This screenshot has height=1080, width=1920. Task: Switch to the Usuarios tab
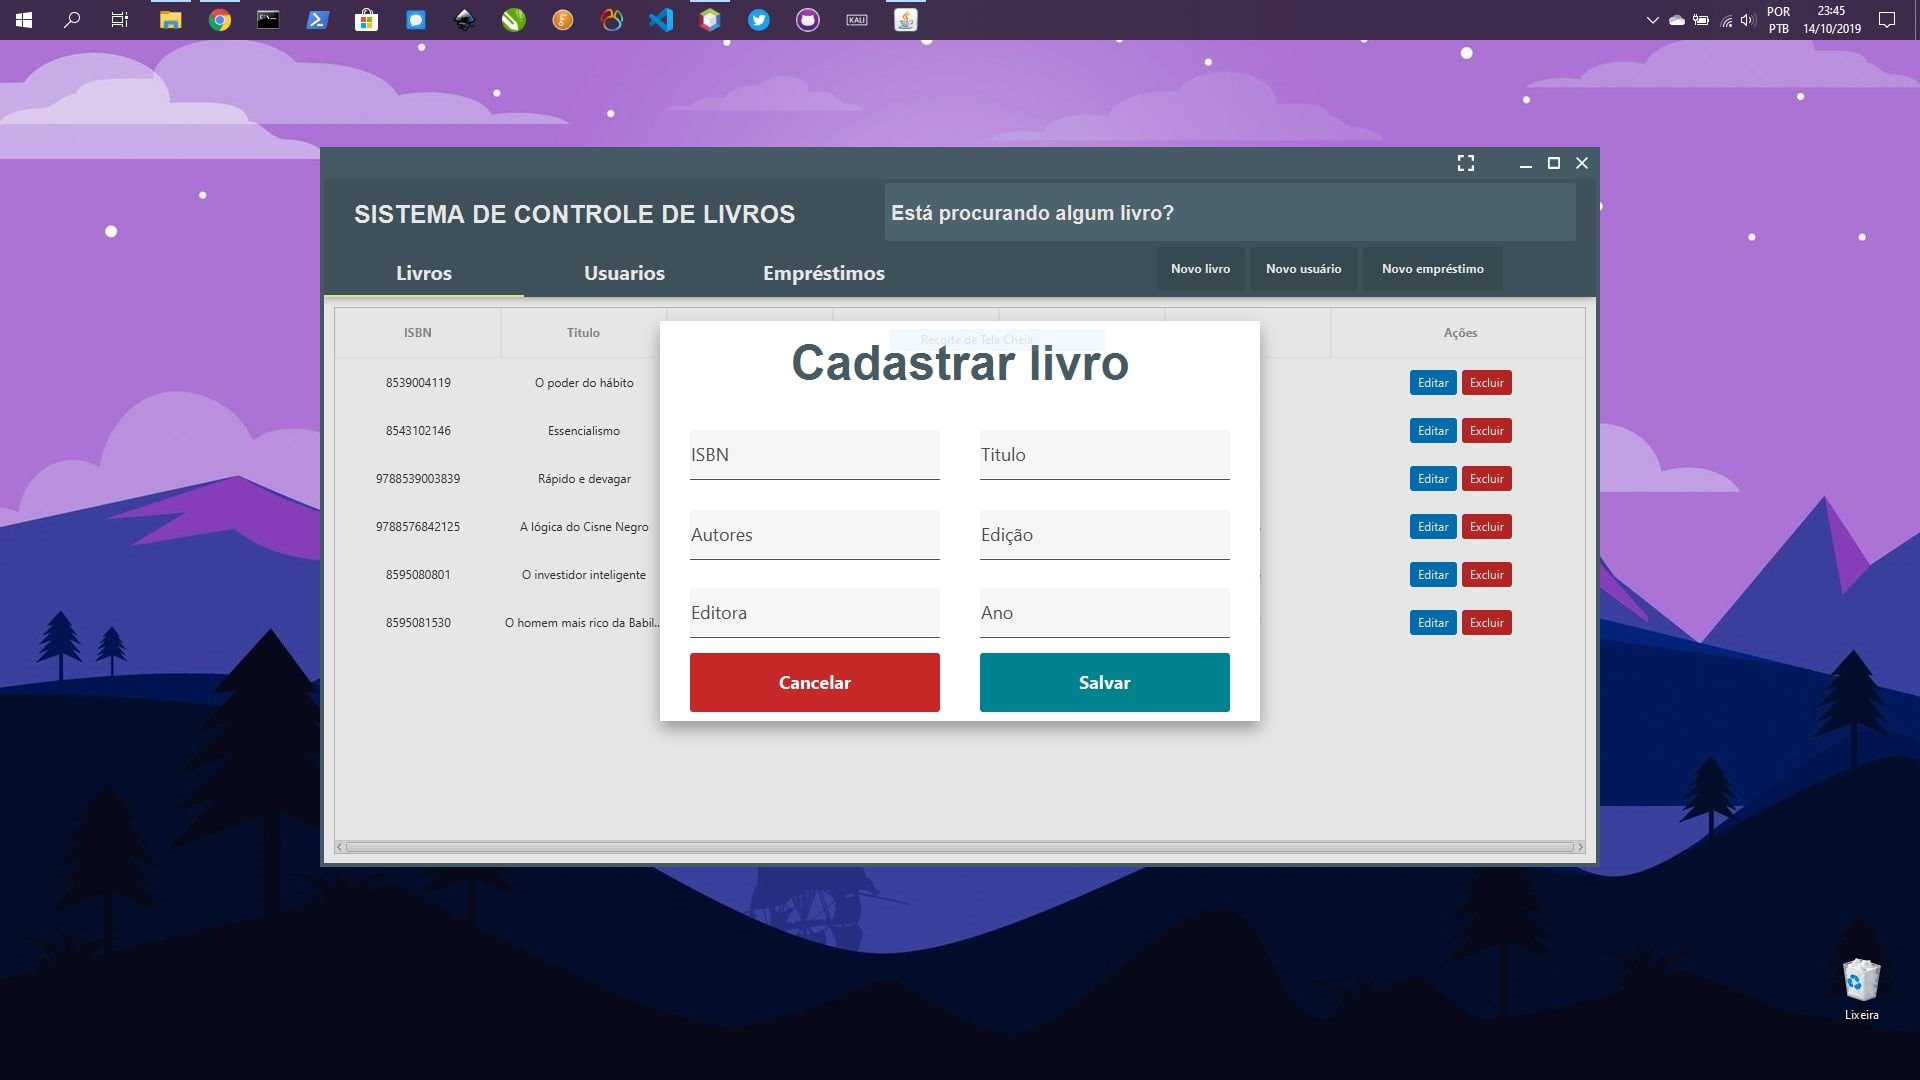[x=624, y=273]
